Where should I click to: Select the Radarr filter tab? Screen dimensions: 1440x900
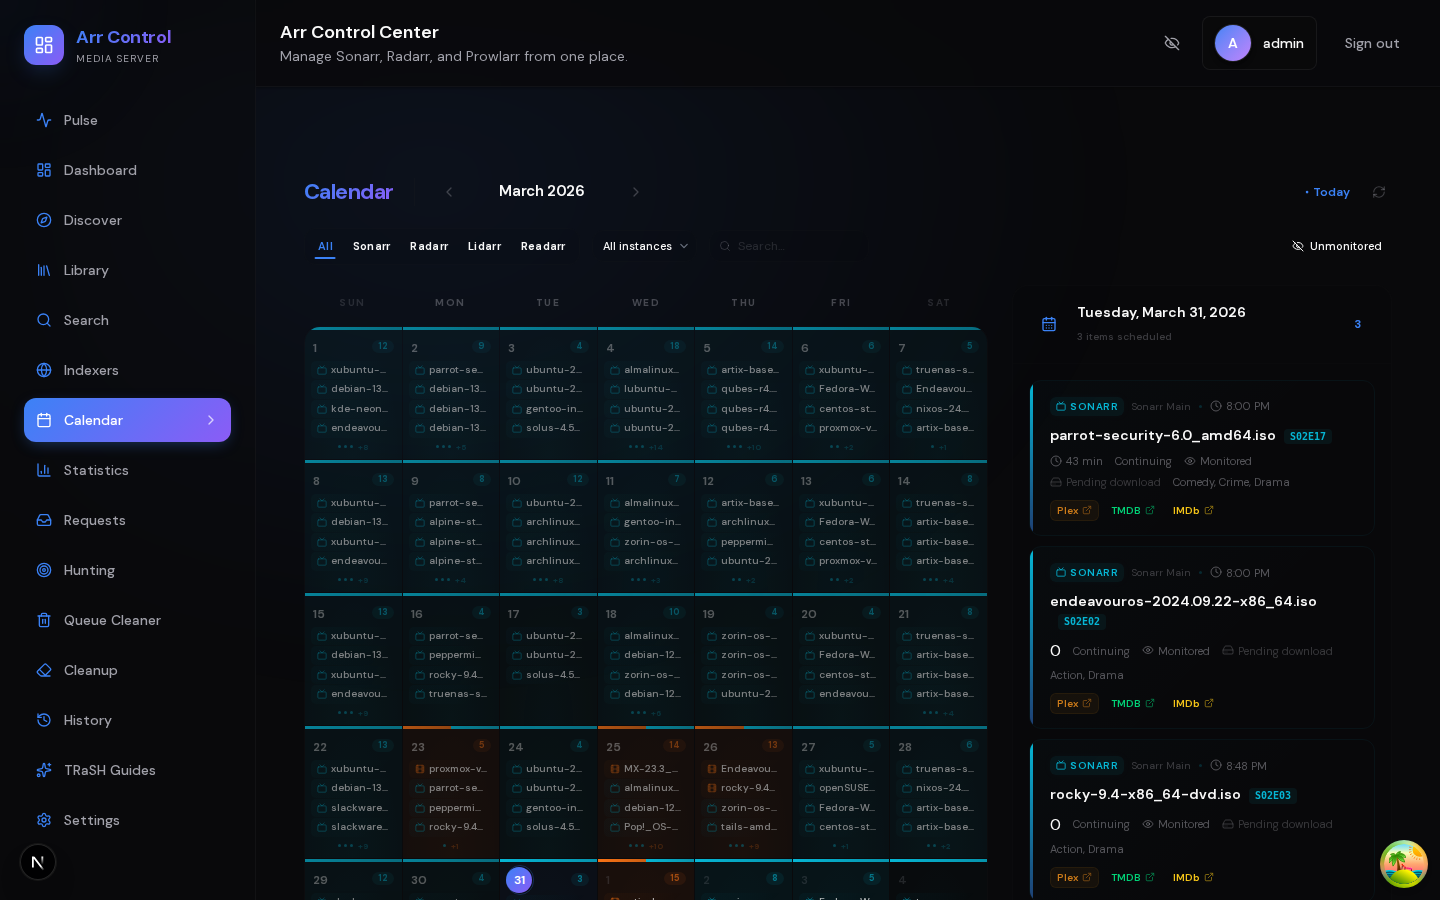429,246
